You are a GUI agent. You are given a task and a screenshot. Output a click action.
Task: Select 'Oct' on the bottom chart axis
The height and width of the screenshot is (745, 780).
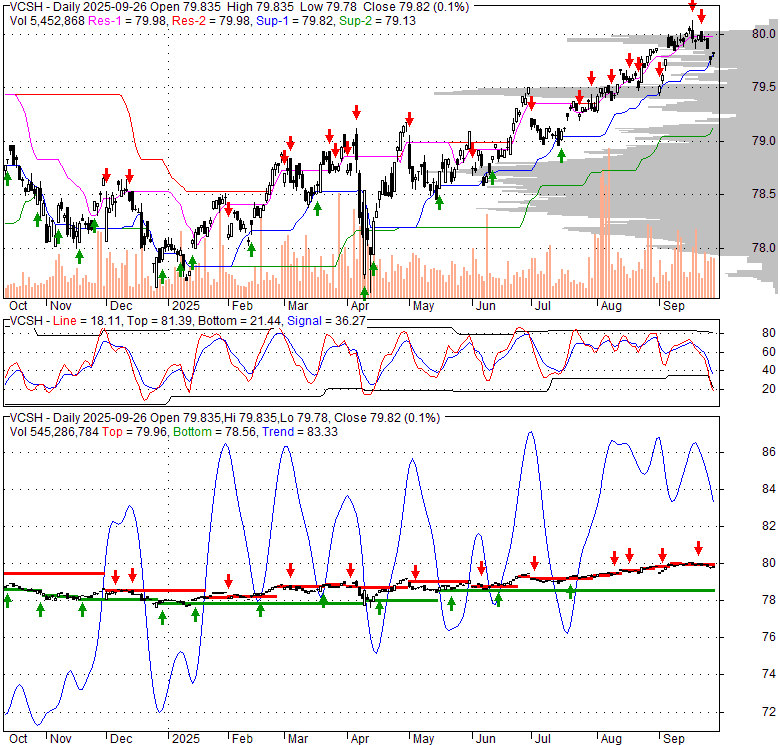click(18, 739)
